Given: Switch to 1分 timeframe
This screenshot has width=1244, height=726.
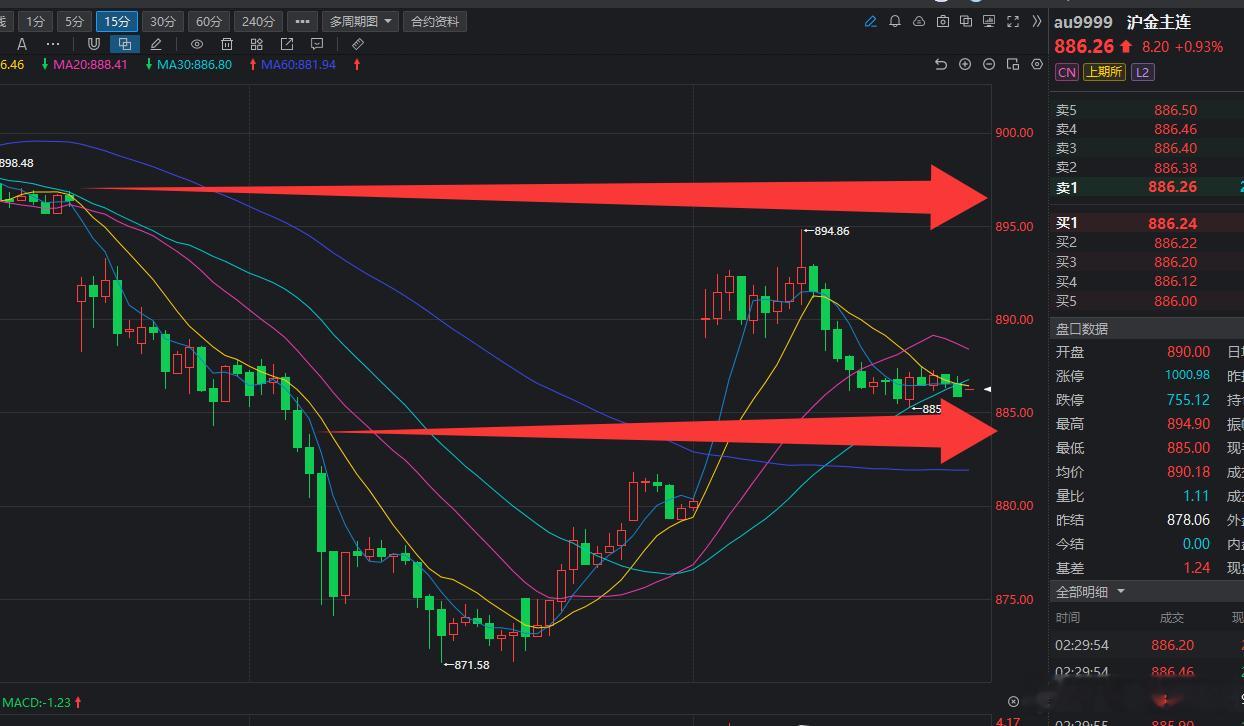Looking at the screenshot, I should tap(35, 21).
